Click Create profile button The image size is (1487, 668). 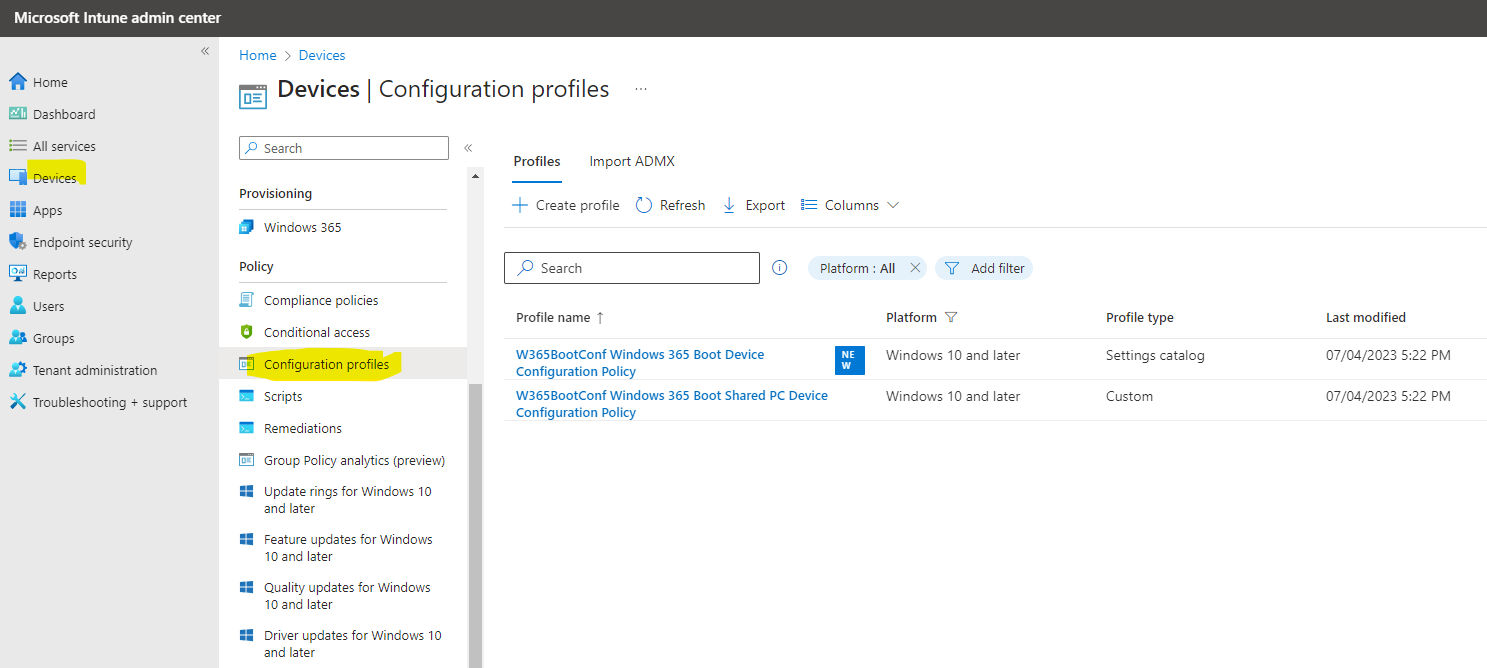(x=566, y=205)
